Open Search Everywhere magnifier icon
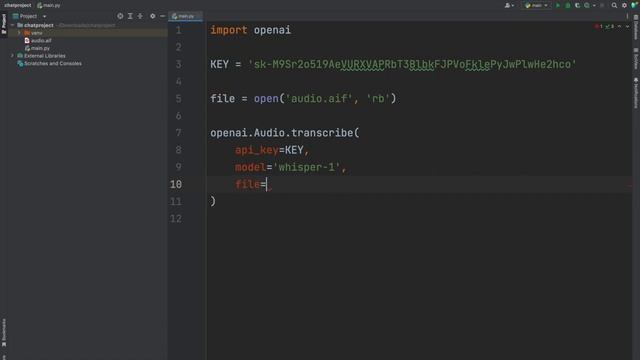The height and width of the screenshot is (360, 640). point(614,5)
